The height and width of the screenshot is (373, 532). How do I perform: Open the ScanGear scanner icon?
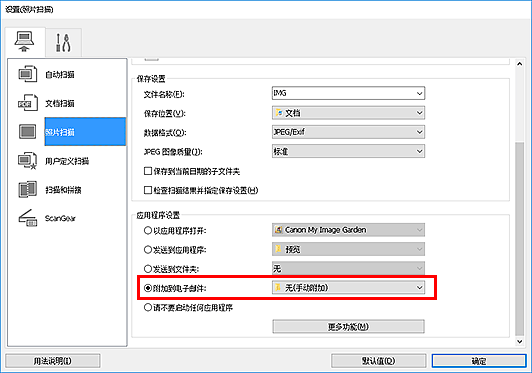coord(27,218)
